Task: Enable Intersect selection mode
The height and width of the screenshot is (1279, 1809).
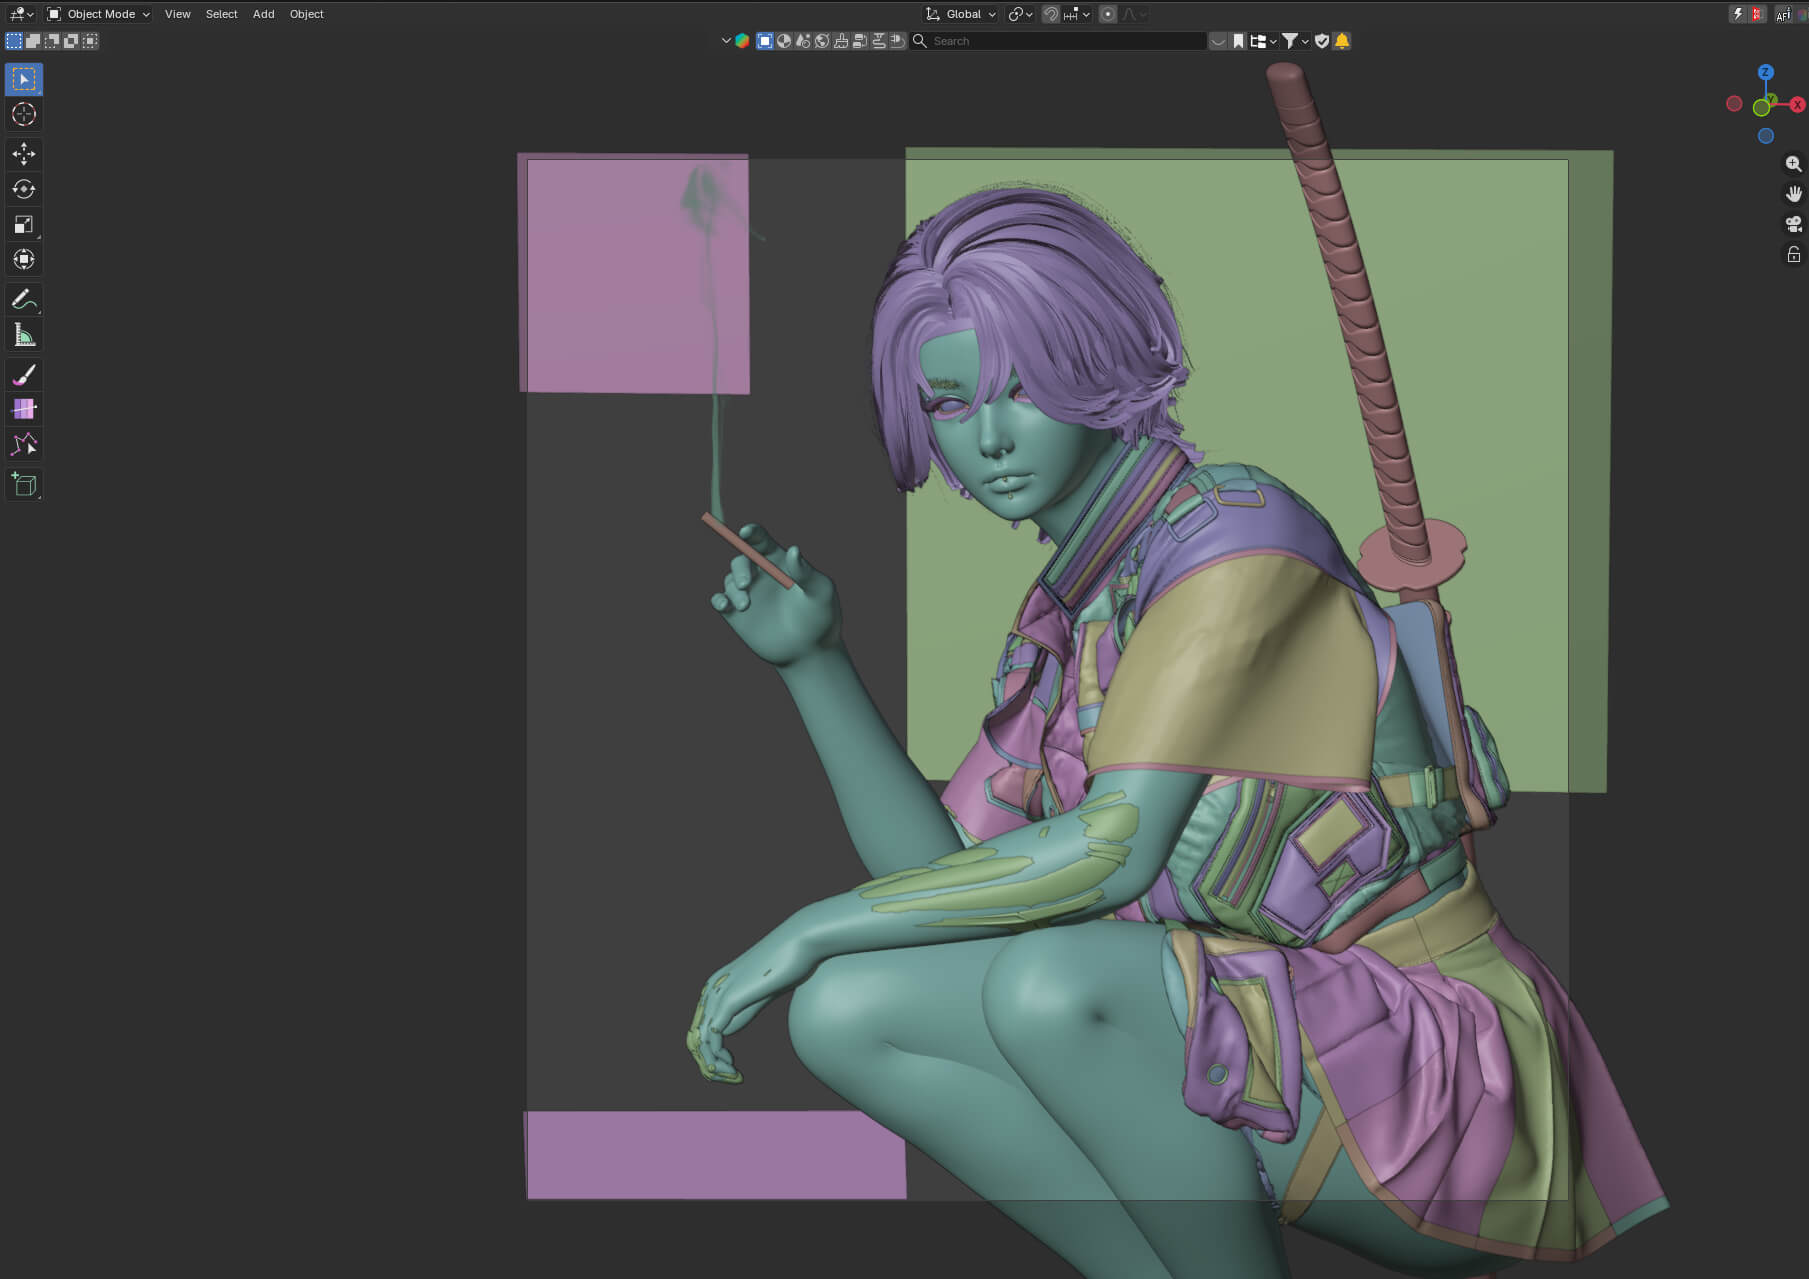Action: click(90, 41)
